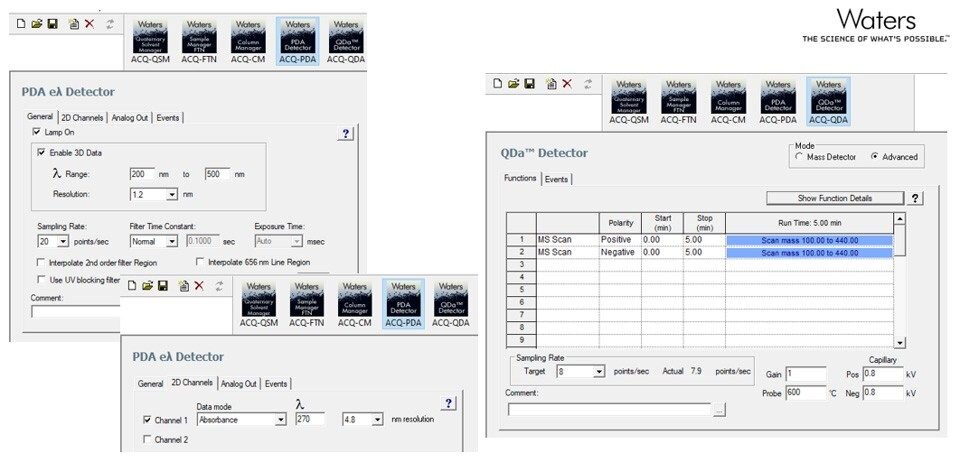This screenshot has height=462, width=960.
Task: Toggle Enable 3D Data checkbox
Action: pos(41,153)
